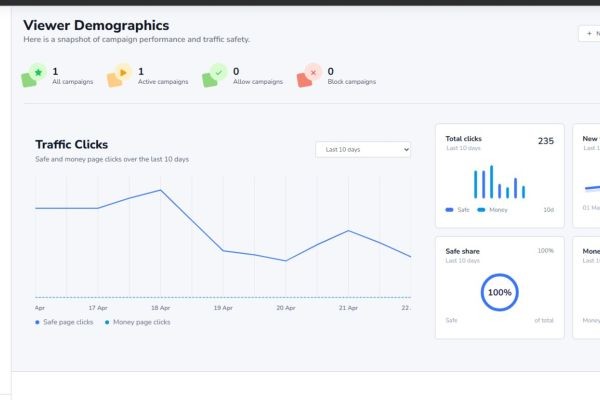
Task: Click the 20 Apr axis label
Action: pyautogui.click(x=286, y=308)
